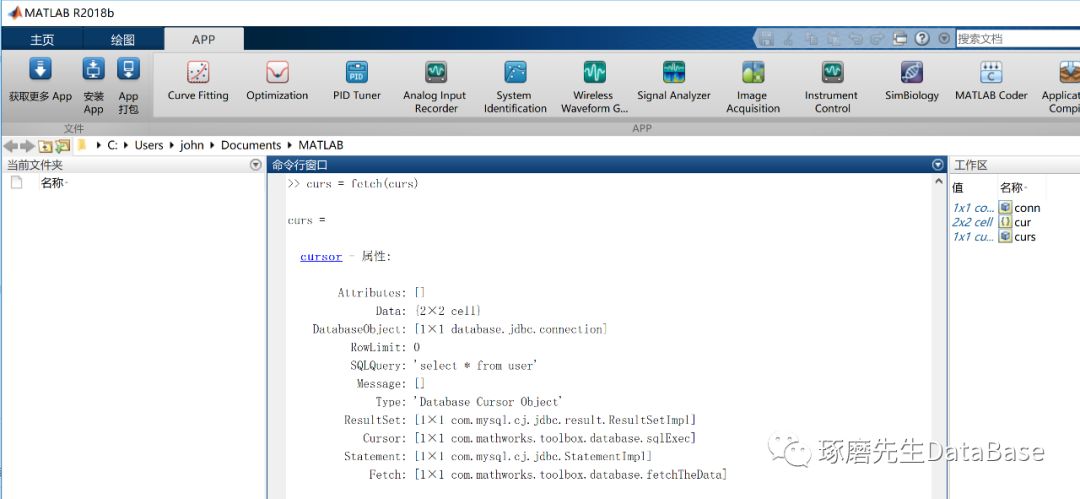Launch the System Identification app
1080x499 pixels.
(515, 87)
